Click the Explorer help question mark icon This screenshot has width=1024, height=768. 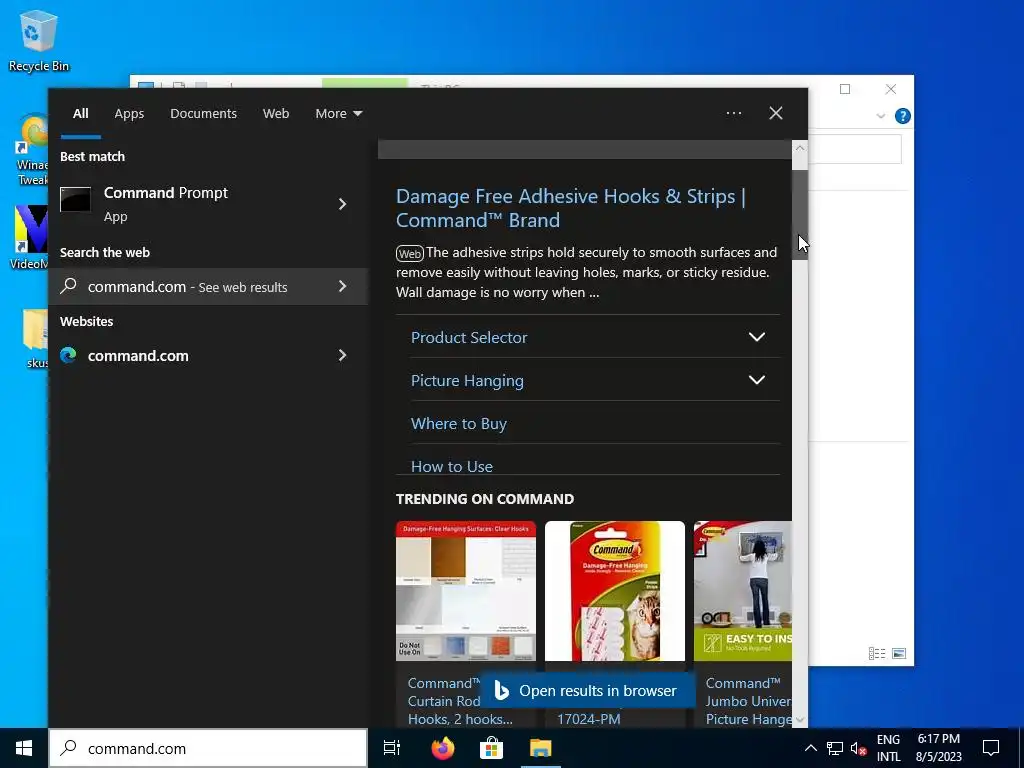(x=903, y=116)
